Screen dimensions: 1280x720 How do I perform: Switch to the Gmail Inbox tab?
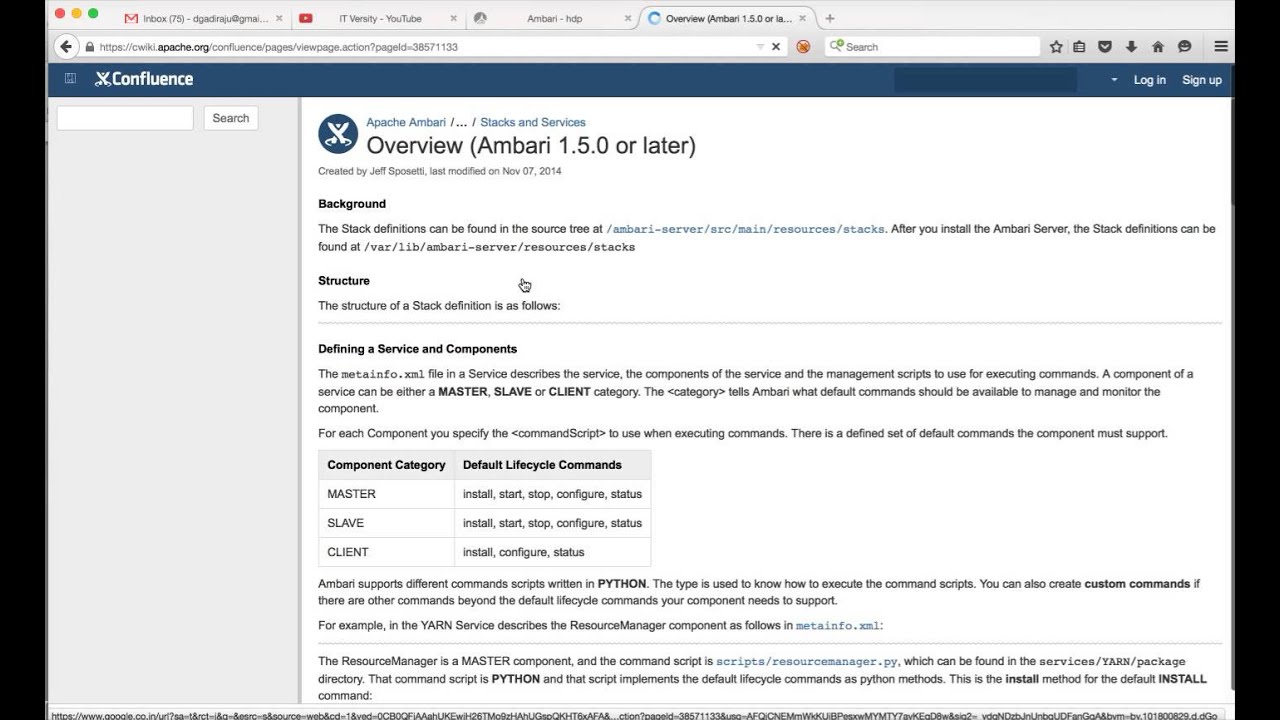point(203,18)
